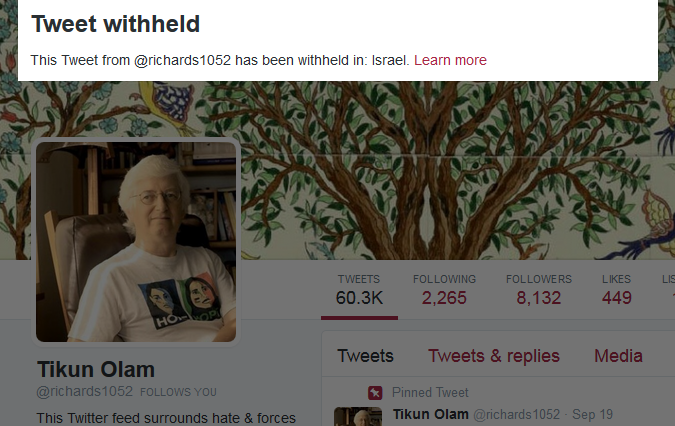
Task: Click the Tikun Olam profile name heading
Action: click(x=96, y=370)
